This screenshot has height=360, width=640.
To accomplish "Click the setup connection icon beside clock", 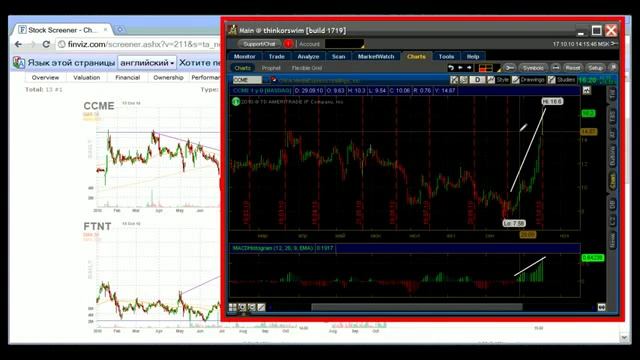I will 614,43.
